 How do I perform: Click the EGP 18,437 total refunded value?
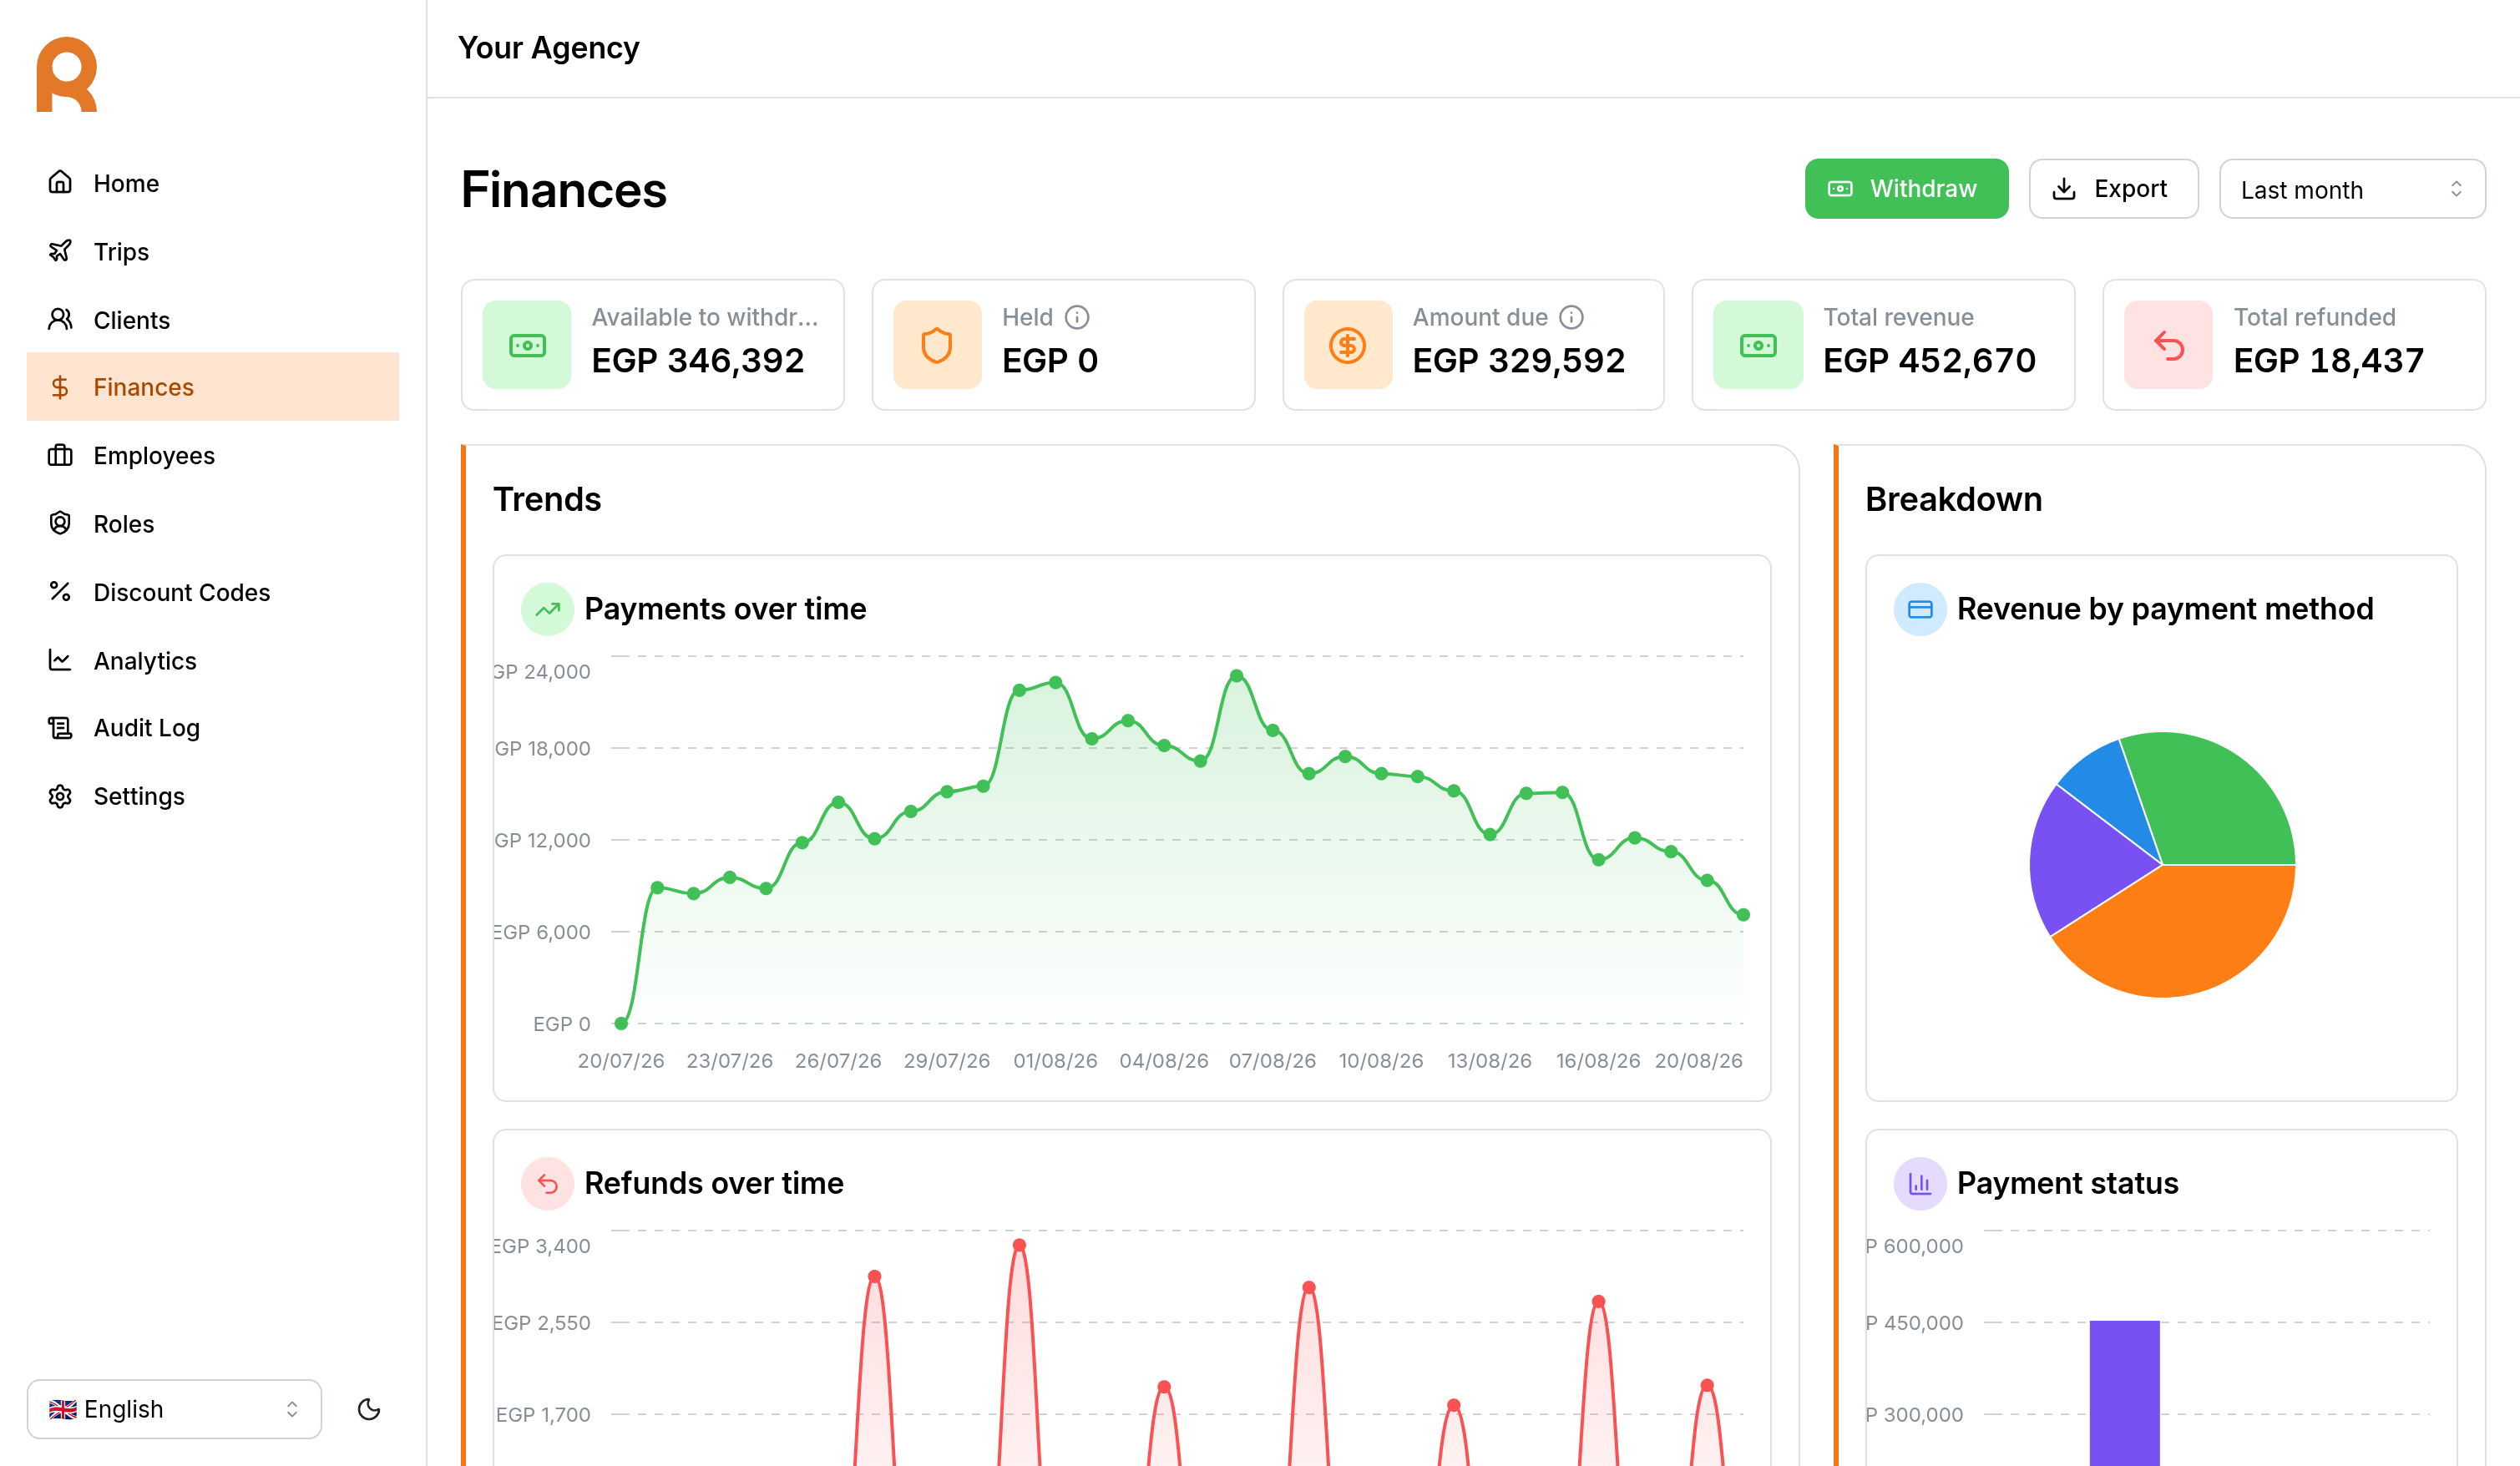click(2328, 360)
